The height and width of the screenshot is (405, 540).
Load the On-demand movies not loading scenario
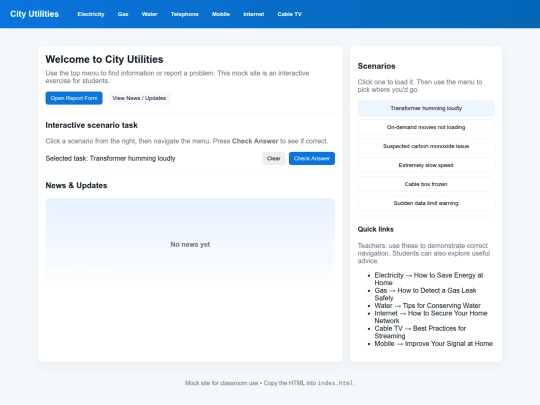426,127
